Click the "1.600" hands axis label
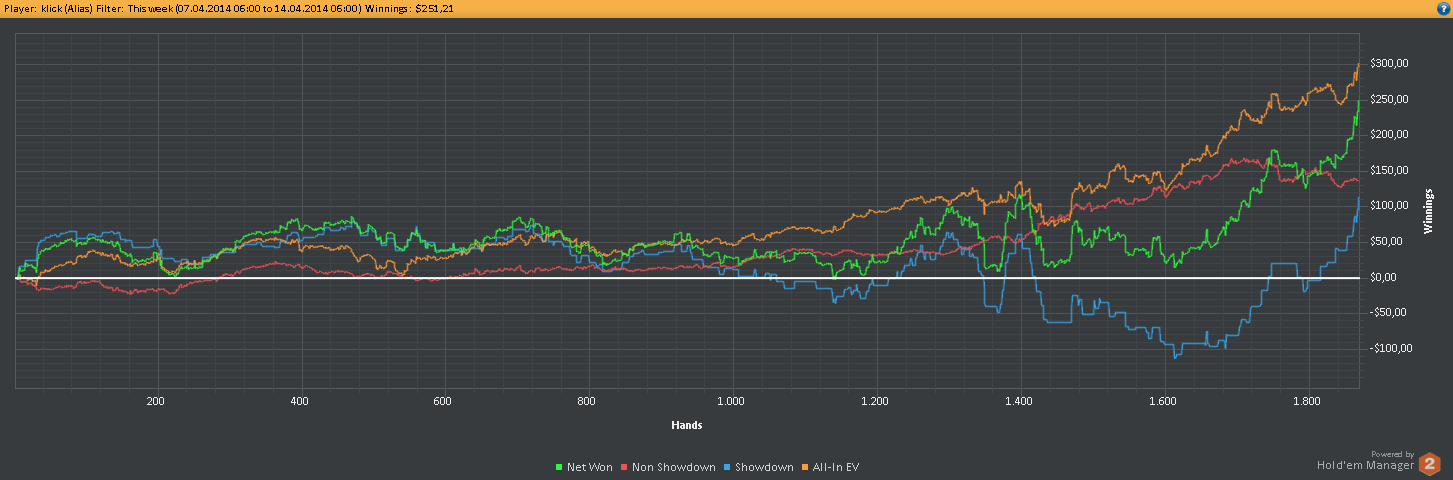The width and height of the screenshot is (1453, 480). coord(1164,401)
